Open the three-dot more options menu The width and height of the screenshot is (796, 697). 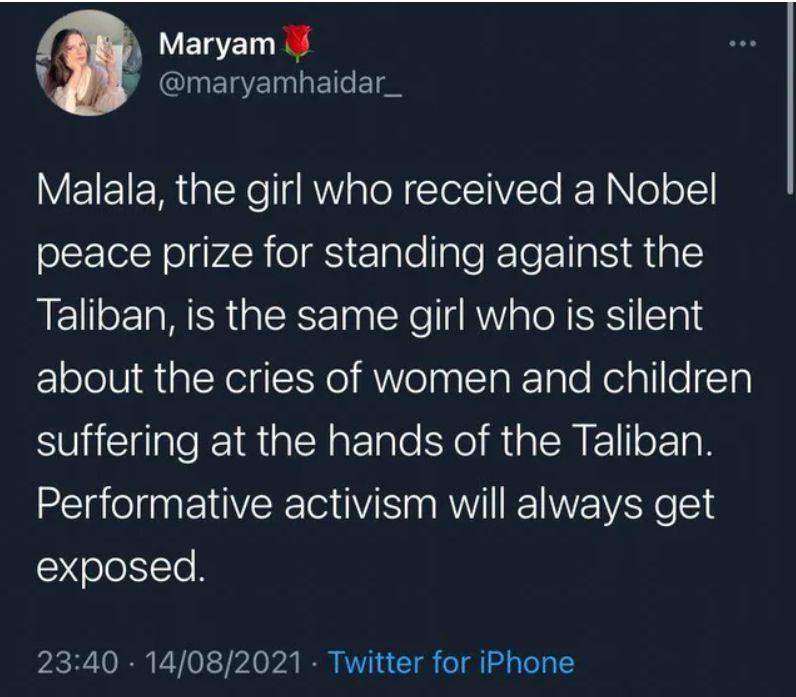click(743, 44)
